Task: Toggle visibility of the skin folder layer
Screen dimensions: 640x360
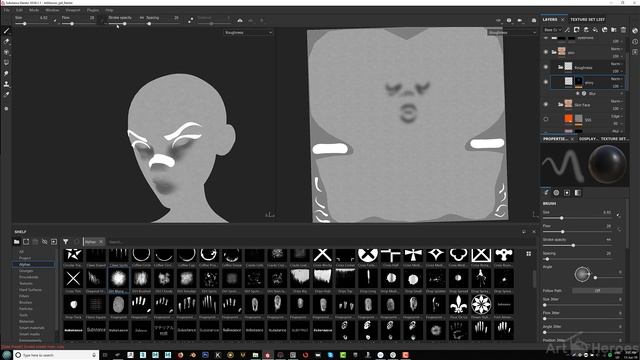Action: [x=546, y=52]
